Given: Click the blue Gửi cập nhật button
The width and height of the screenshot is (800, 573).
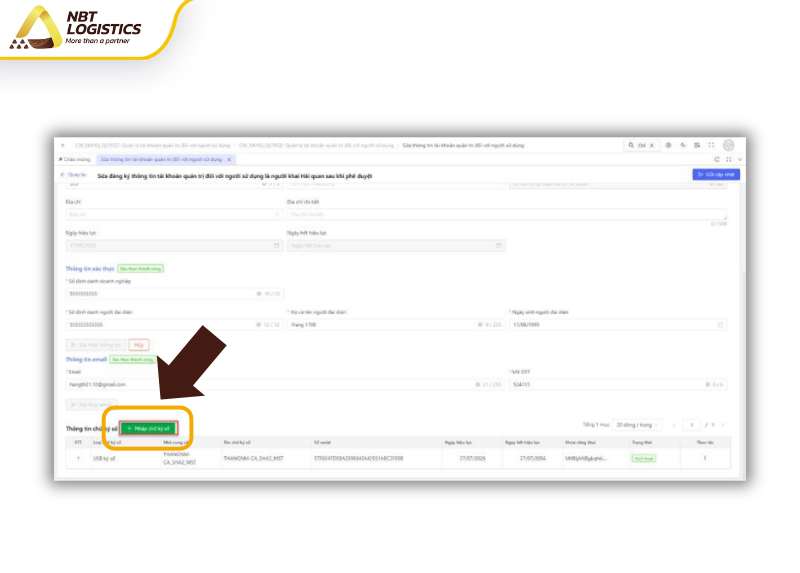Looking at the screenshot, I should coord(716,175).
